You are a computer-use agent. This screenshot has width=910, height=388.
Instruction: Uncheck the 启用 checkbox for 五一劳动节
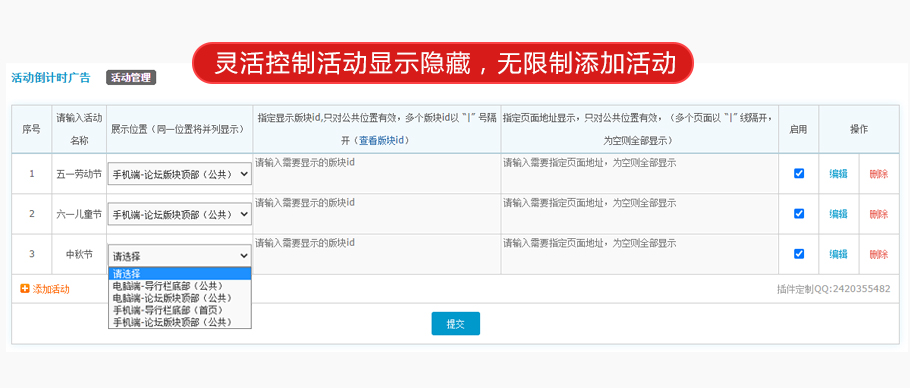[799, 173]
